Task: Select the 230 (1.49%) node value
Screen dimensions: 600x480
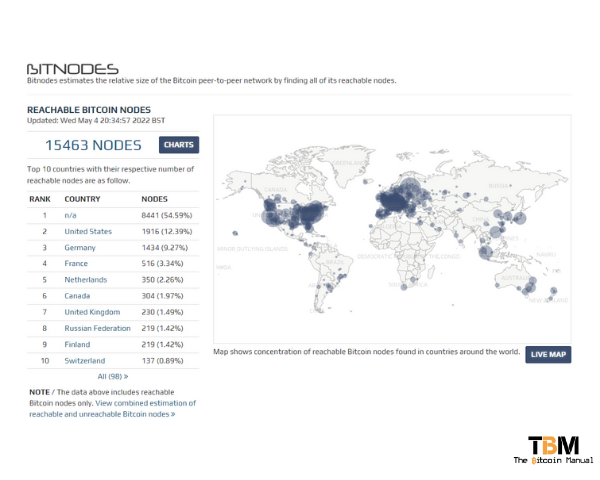Action: (x=162, y=312)
